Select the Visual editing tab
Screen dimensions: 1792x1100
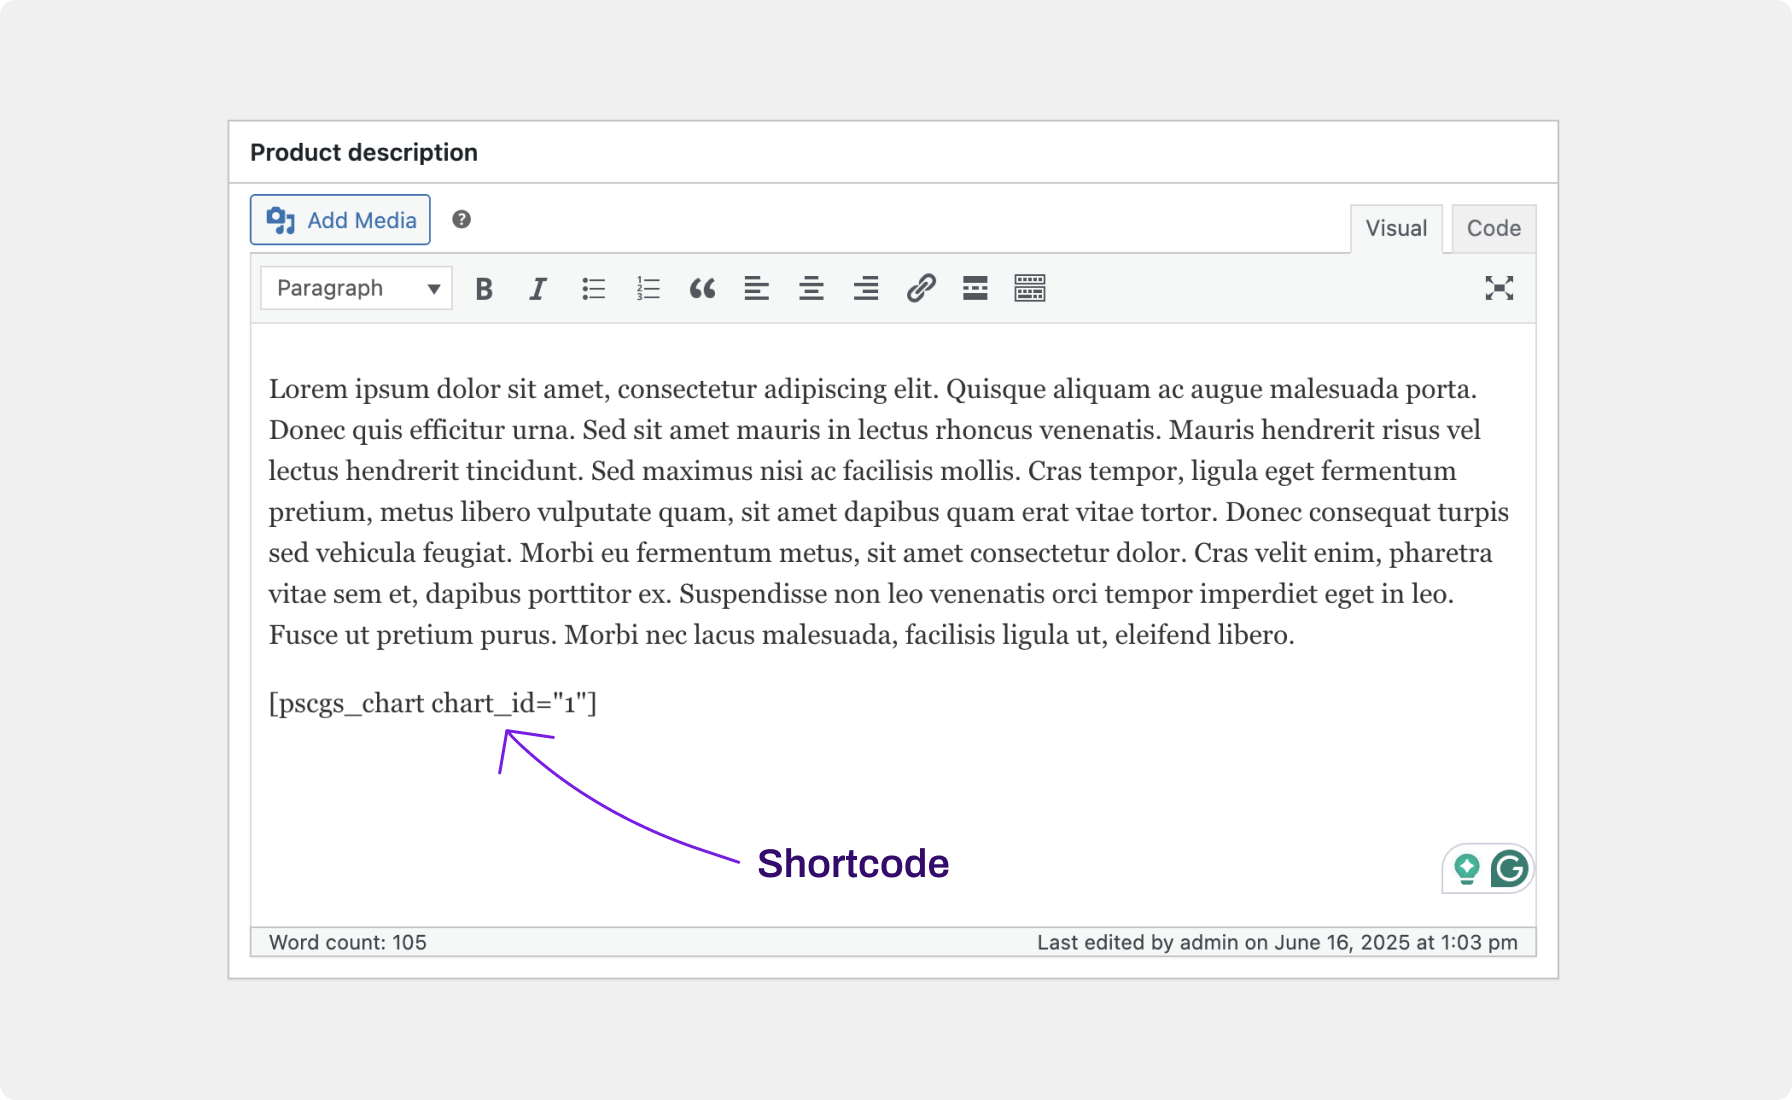(x=1396, y=228)
